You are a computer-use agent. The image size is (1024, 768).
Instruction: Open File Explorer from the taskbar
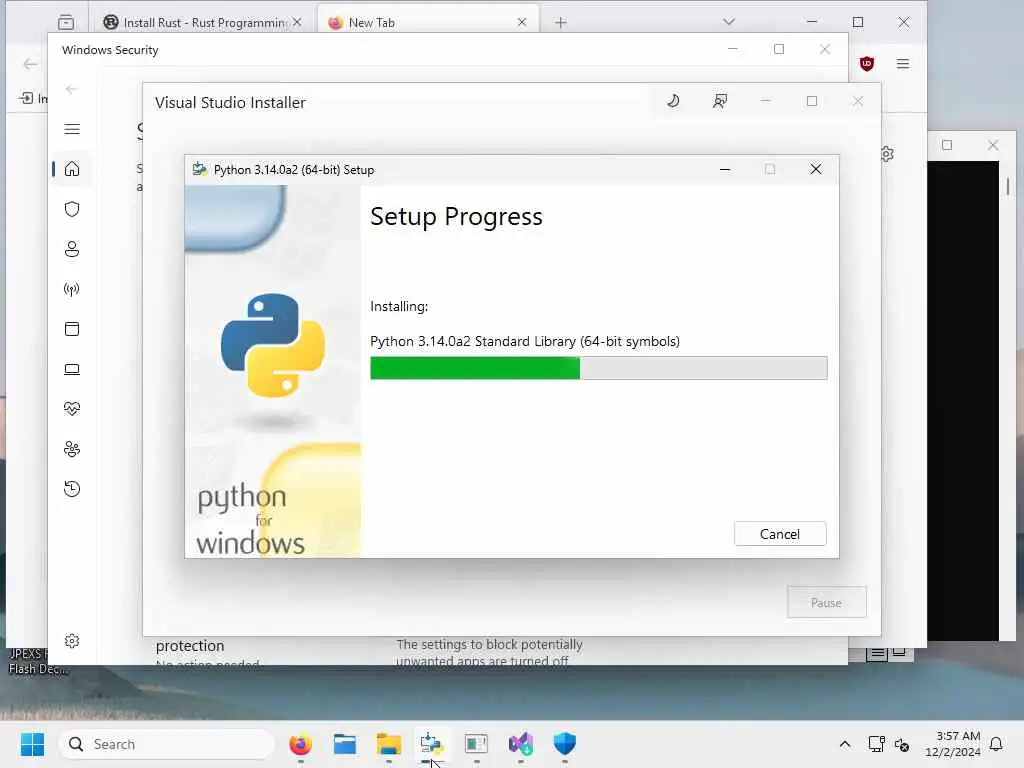pyautogui.click(x=389, y=744)
